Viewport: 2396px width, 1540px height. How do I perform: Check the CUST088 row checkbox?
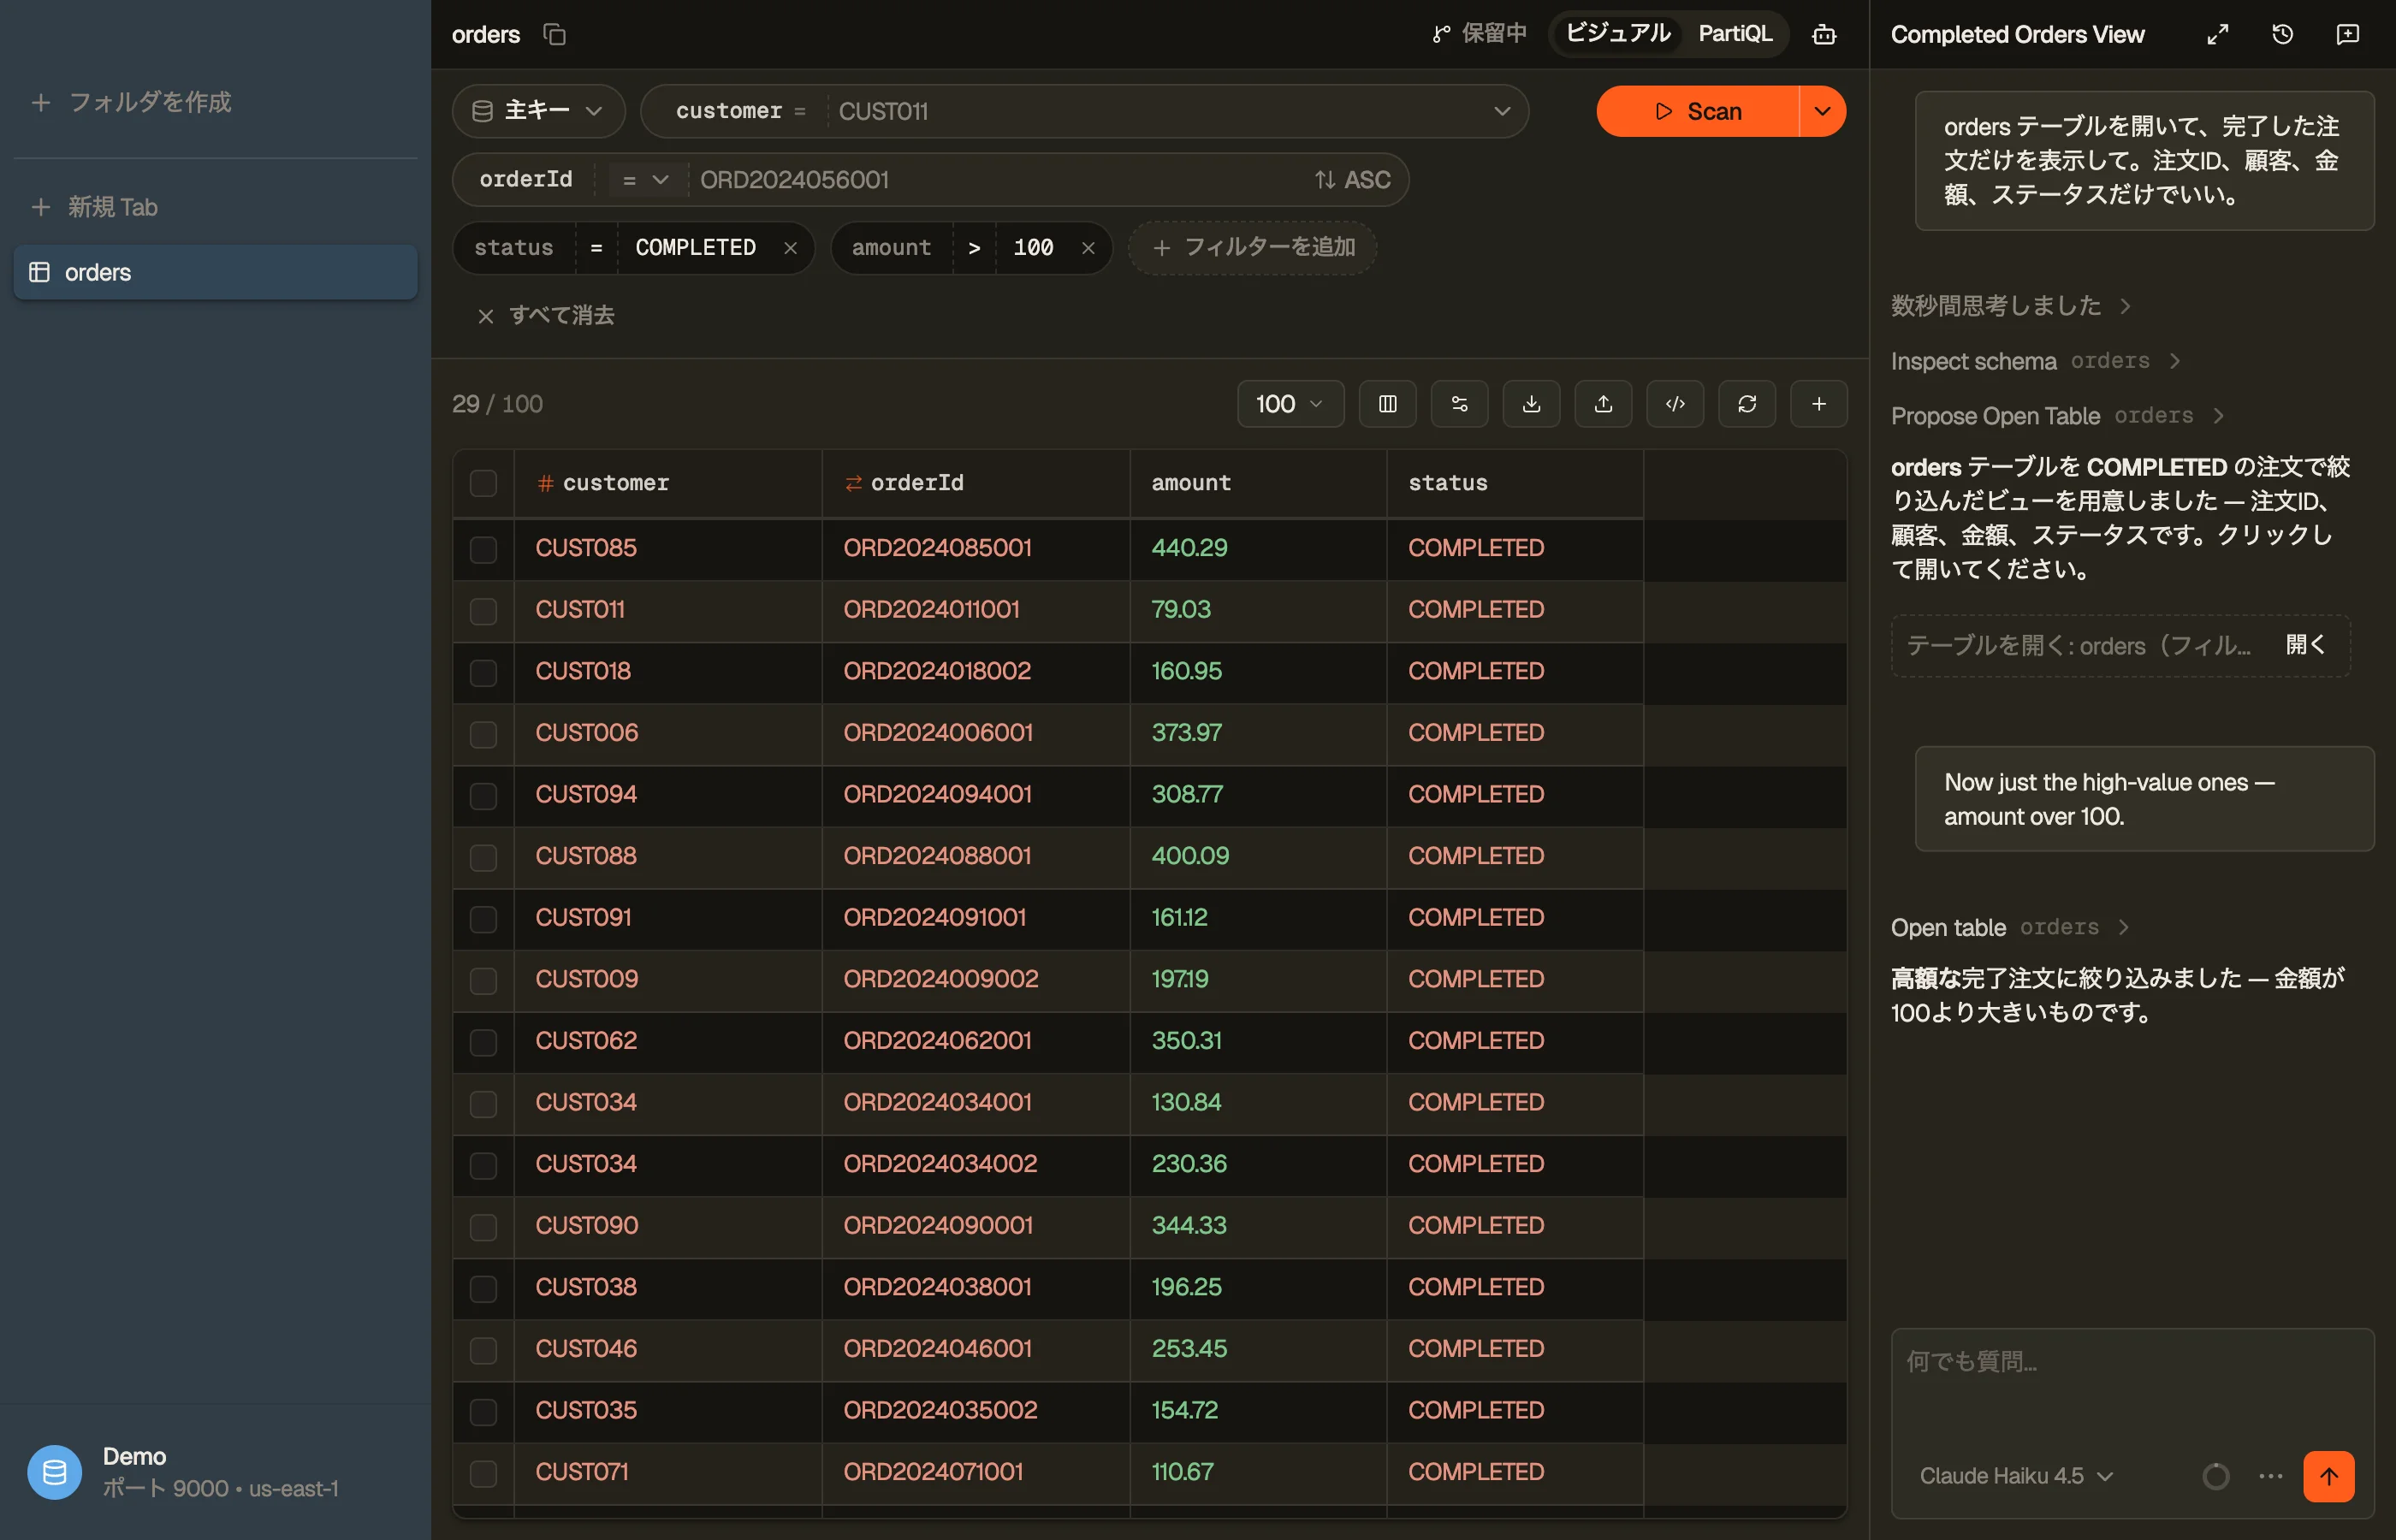483,857
